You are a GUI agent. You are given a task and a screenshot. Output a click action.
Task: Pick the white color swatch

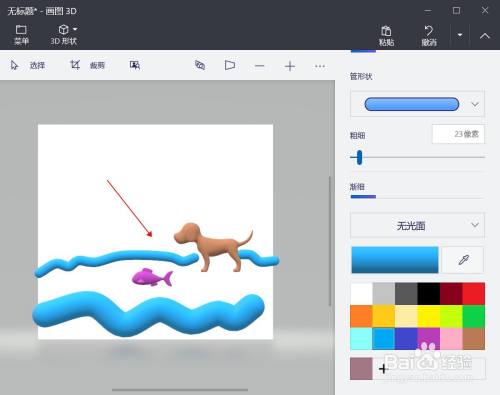click(x=361, y=293)
